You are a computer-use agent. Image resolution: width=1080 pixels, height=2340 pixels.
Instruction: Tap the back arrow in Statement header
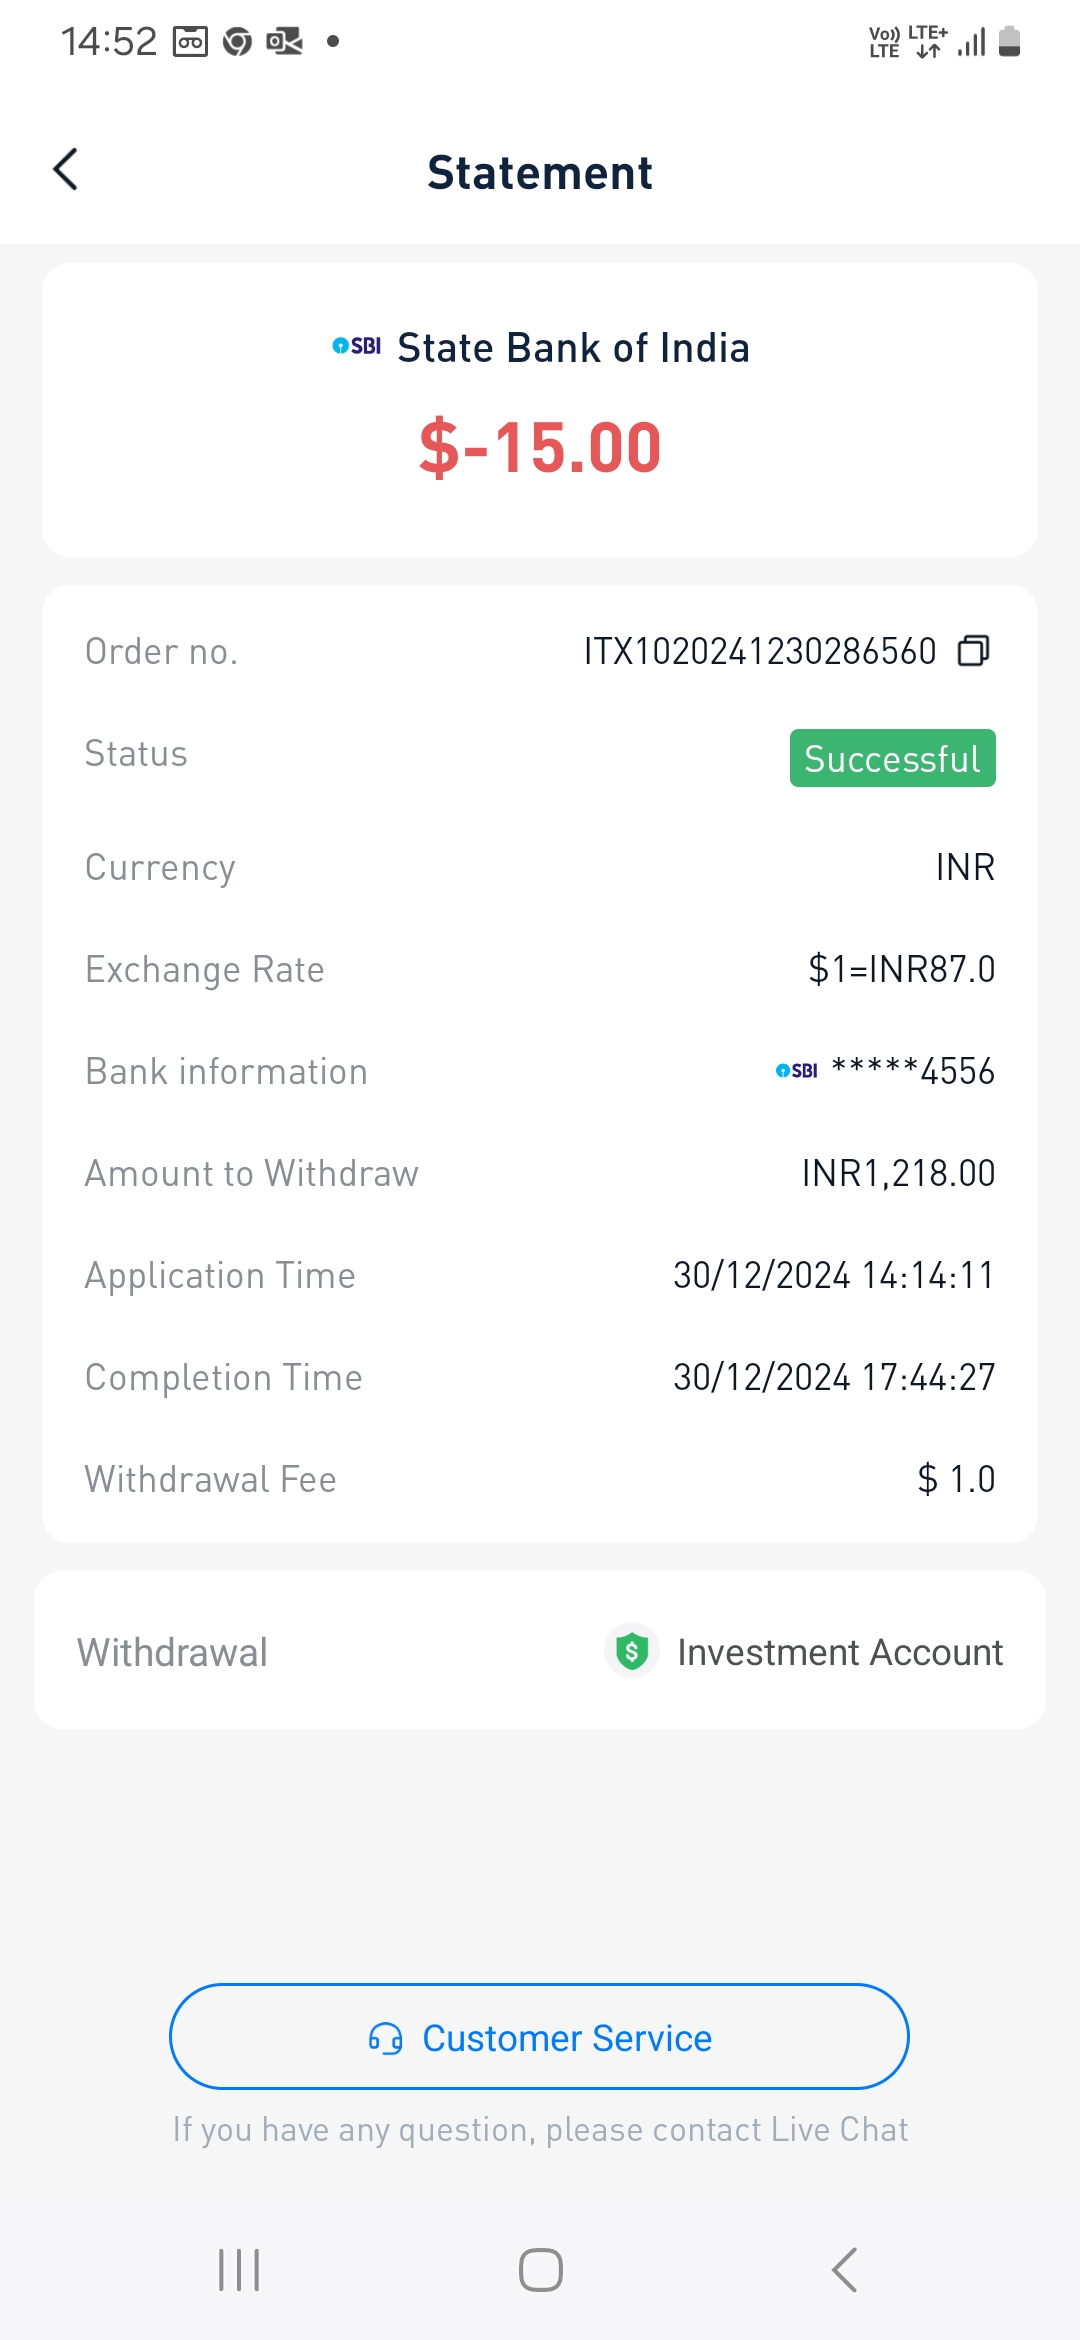(x=66, y=170)
